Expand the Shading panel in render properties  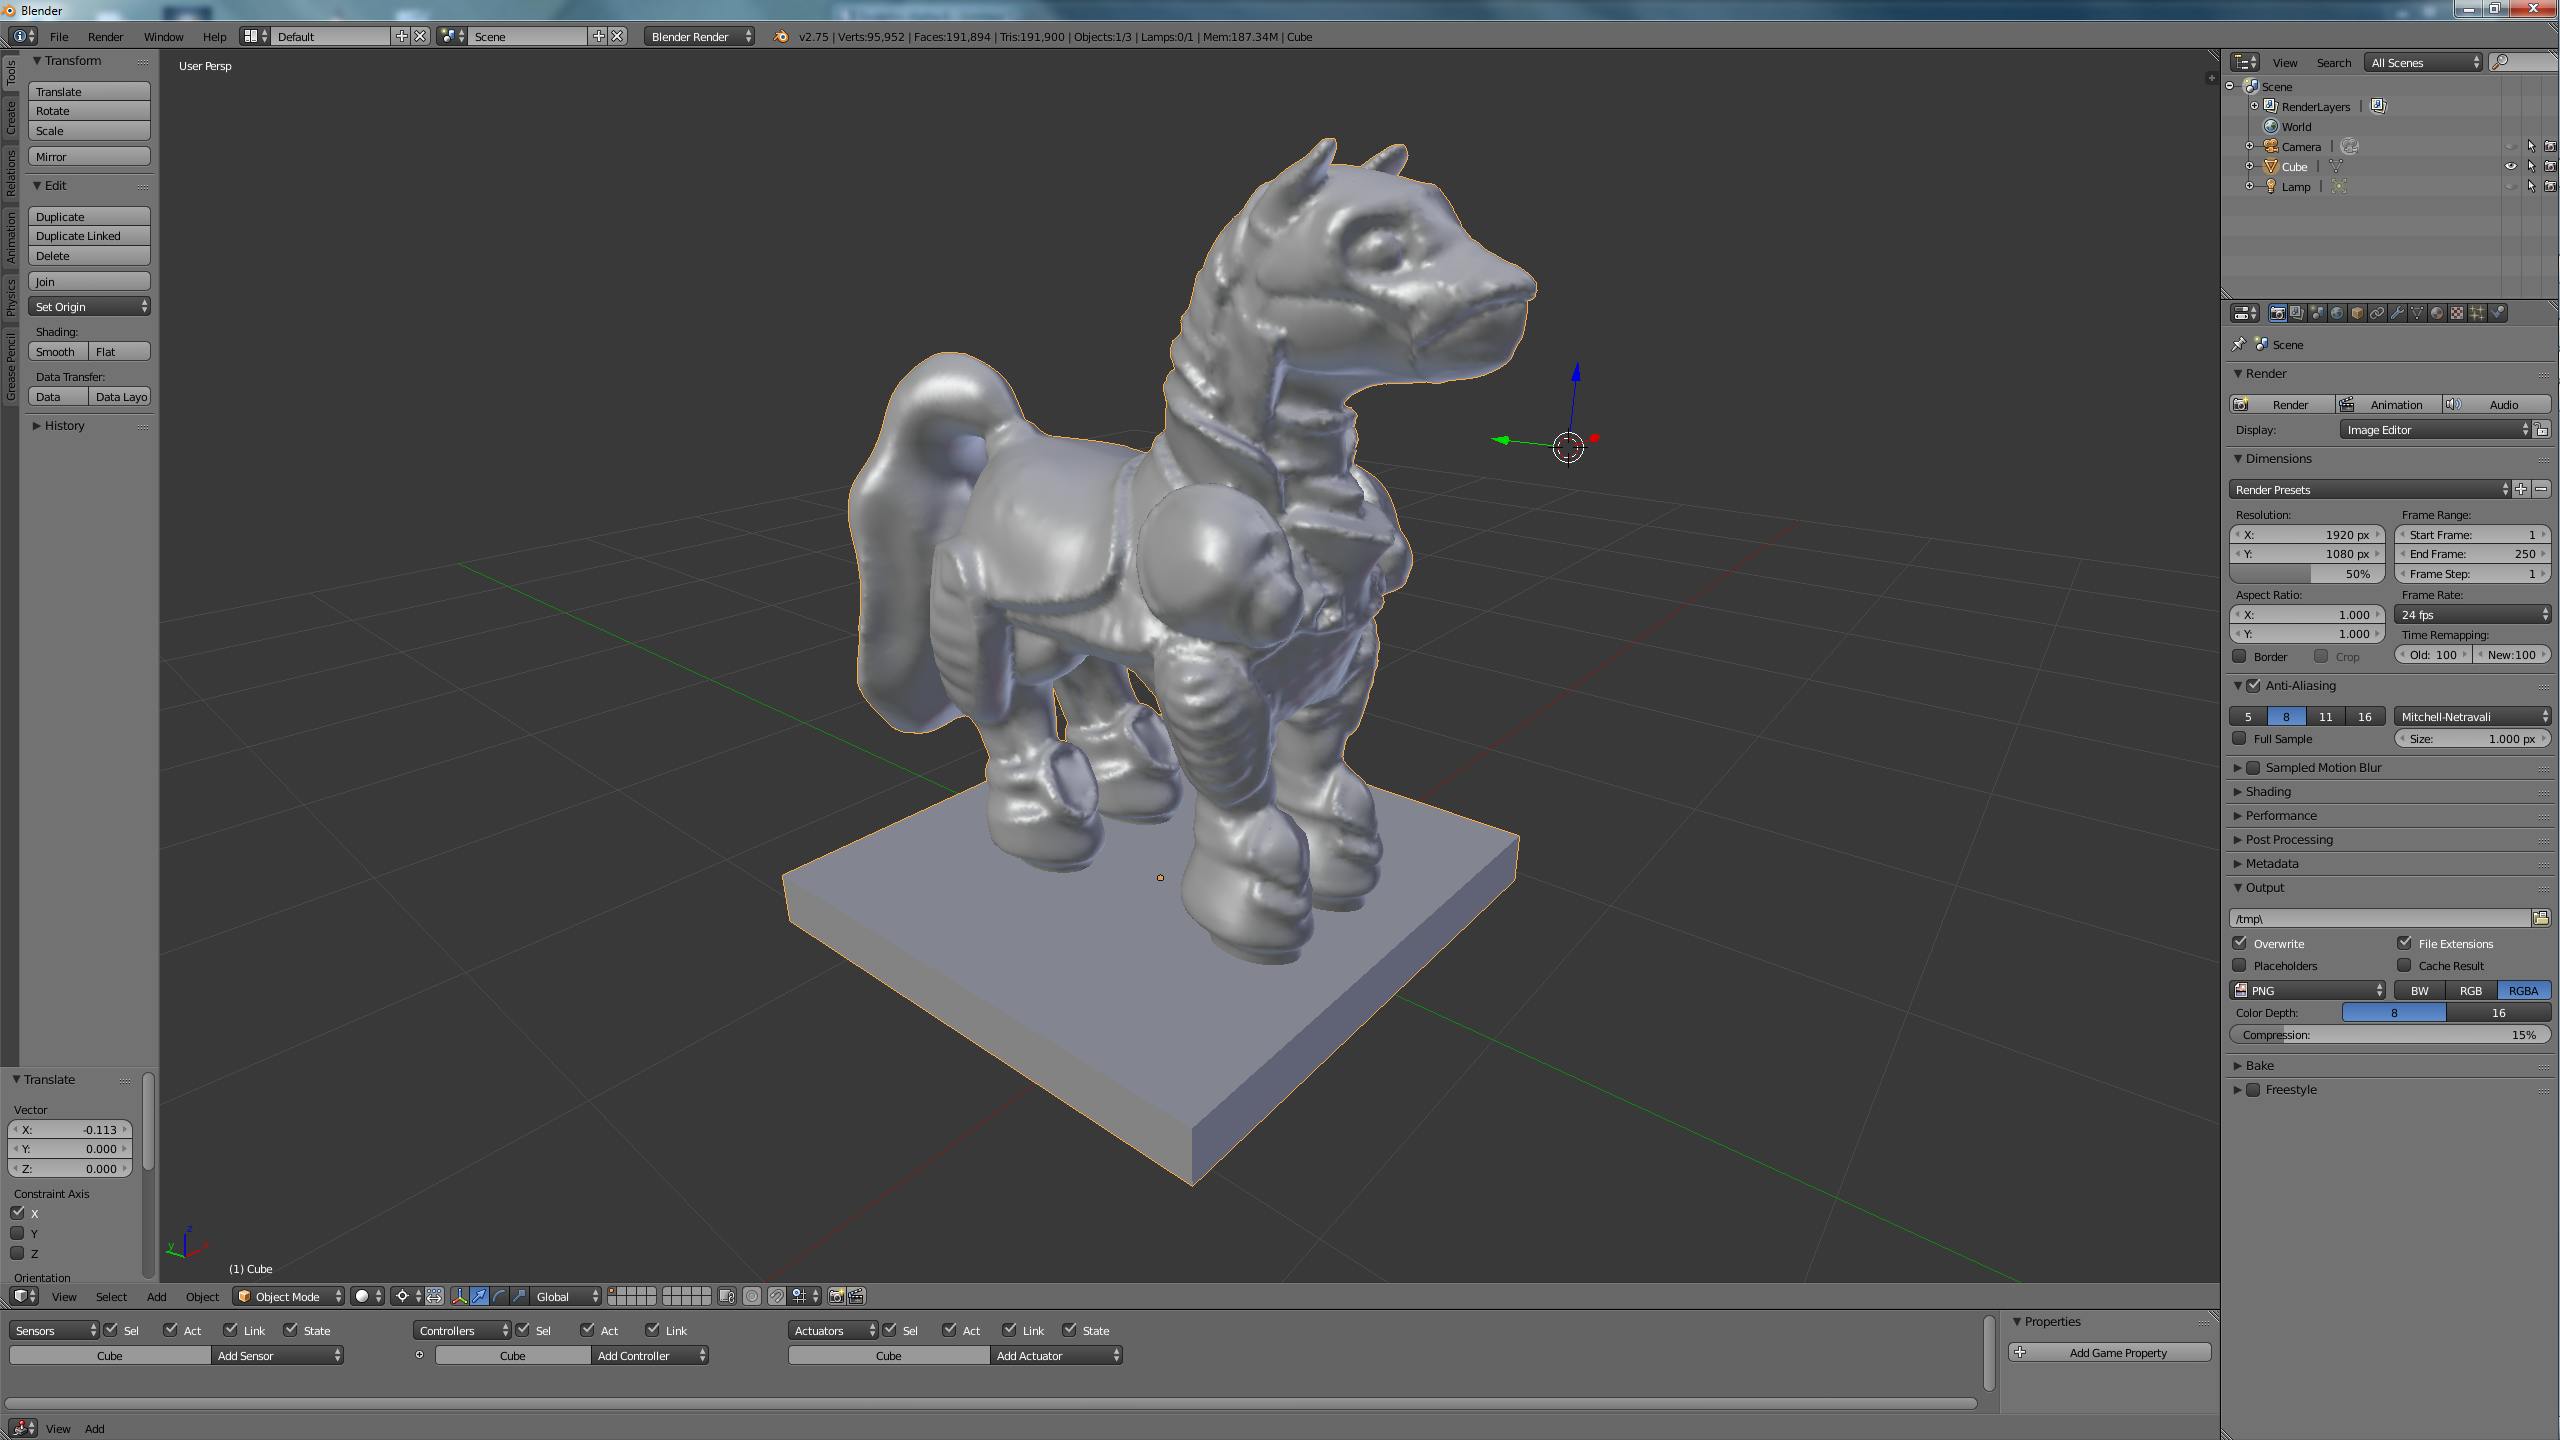point(2267,791)
